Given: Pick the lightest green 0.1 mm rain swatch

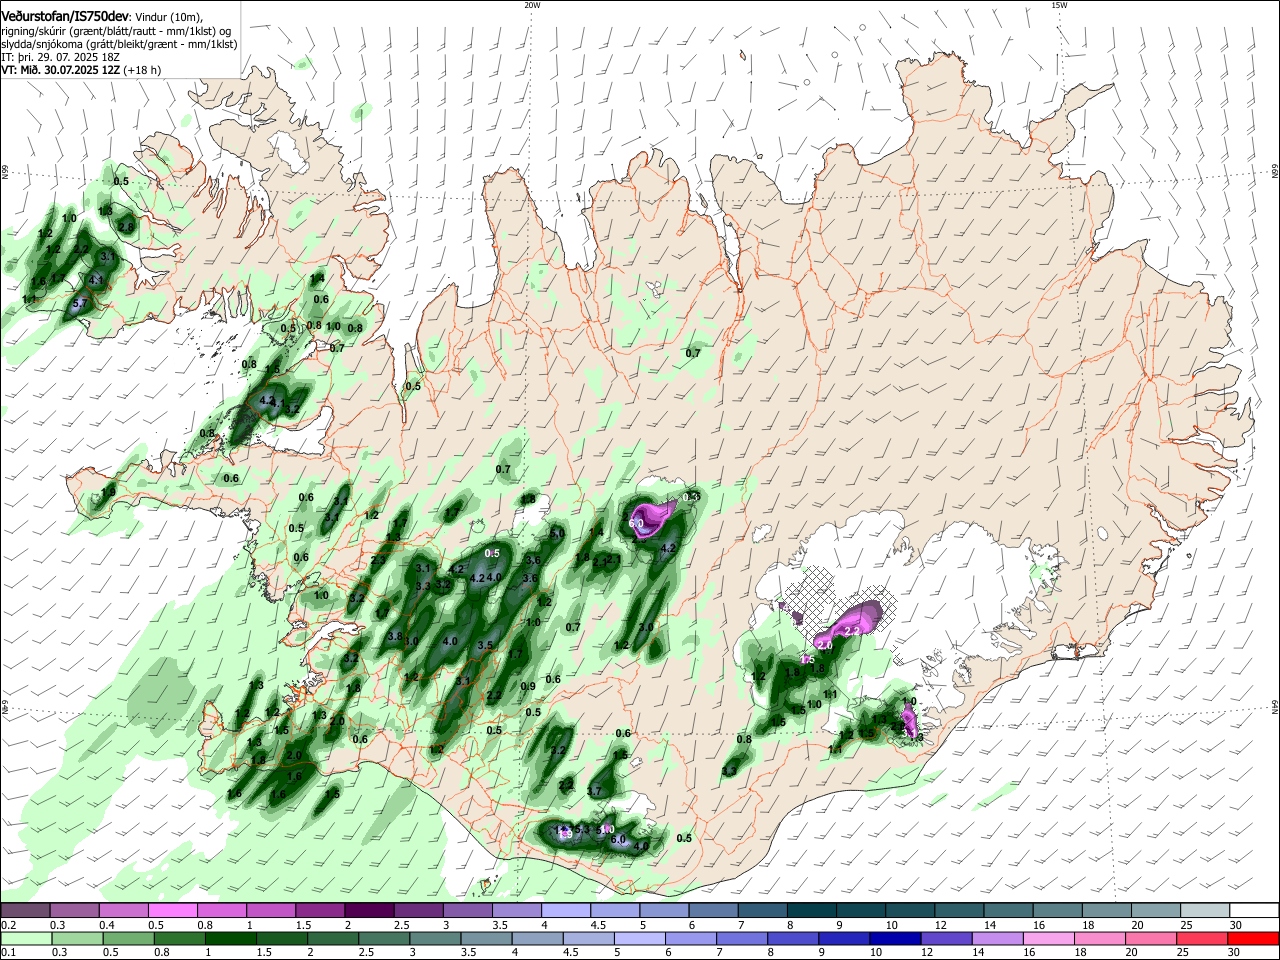Looking at the screenshot, I should tap(26, 939).
